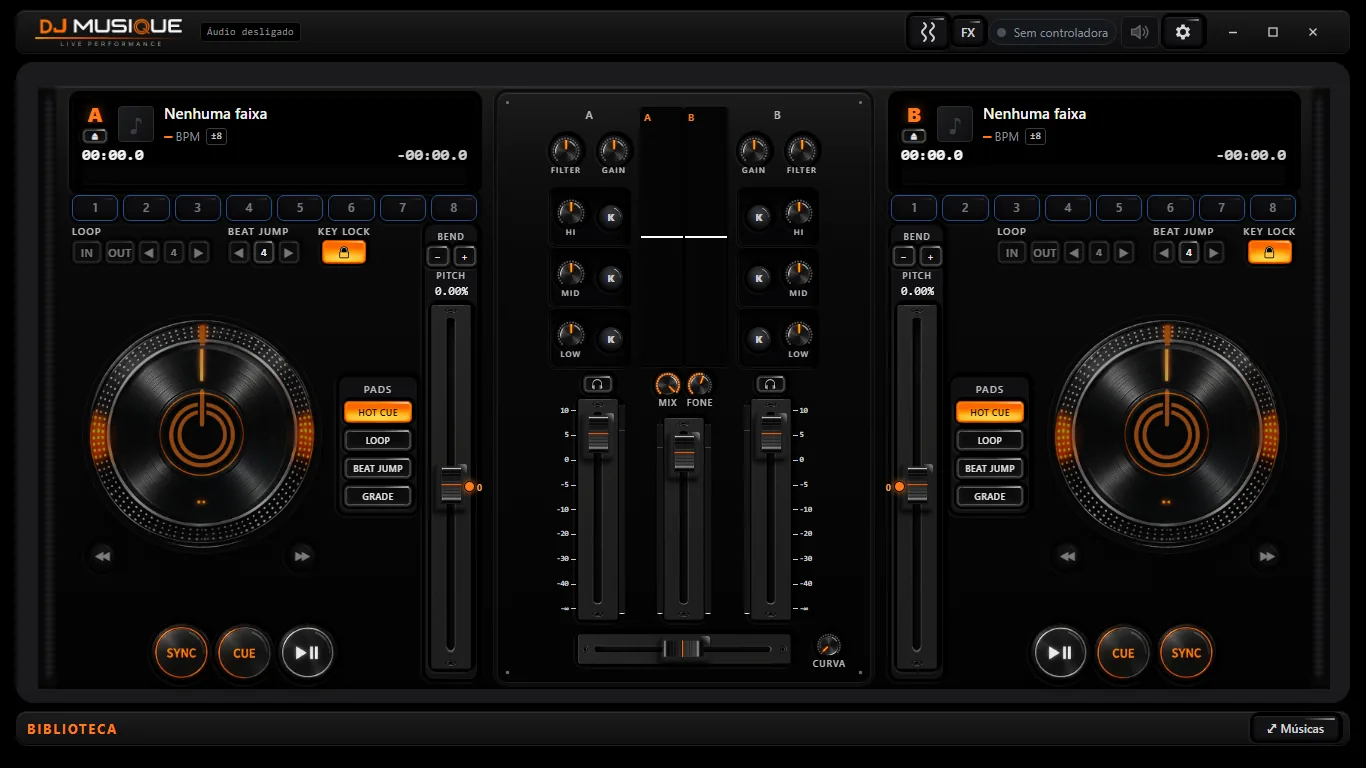Select deck A BEAT JUMP pad mode
This screenshot has width=1366, height=768.
[378, 468]
